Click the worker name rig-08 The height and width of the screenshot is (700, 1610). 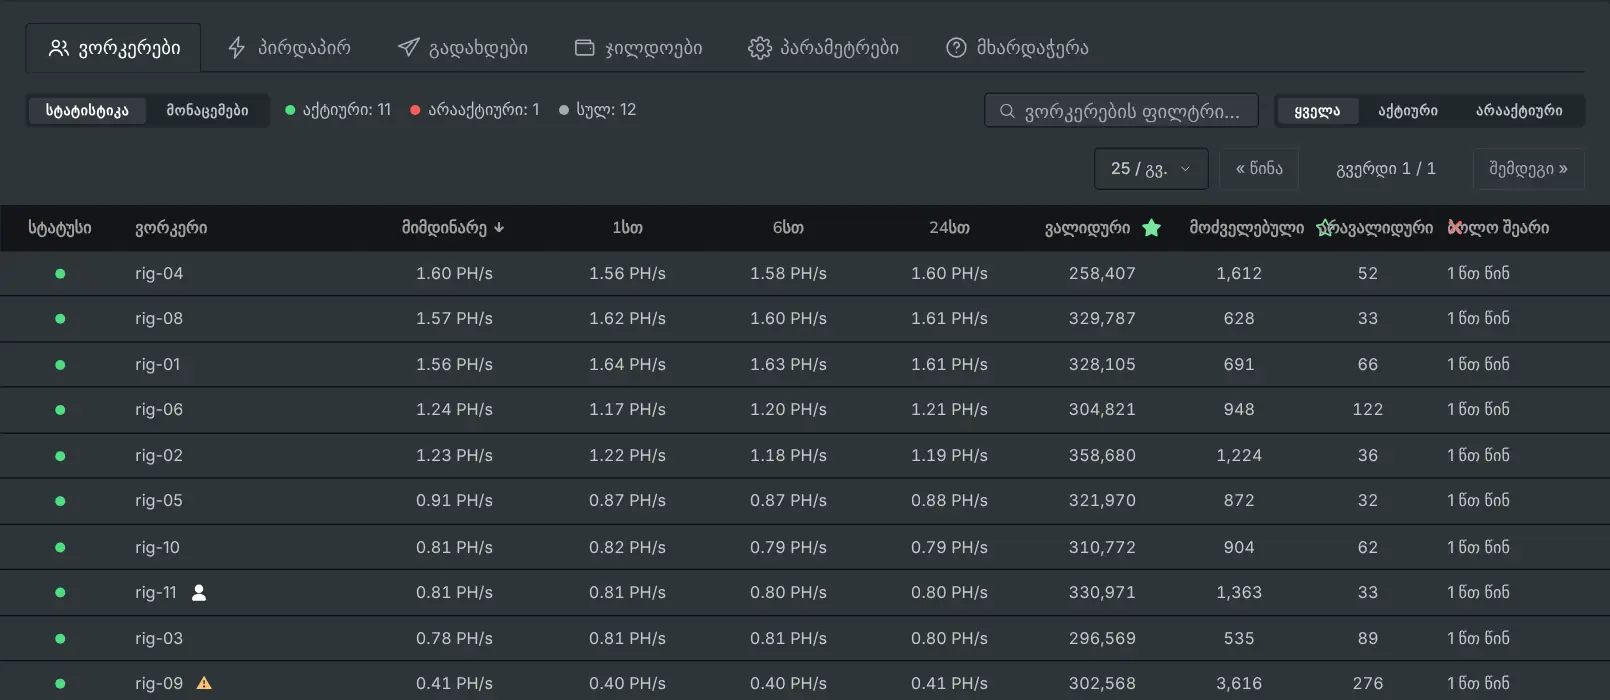pos(159,318)
